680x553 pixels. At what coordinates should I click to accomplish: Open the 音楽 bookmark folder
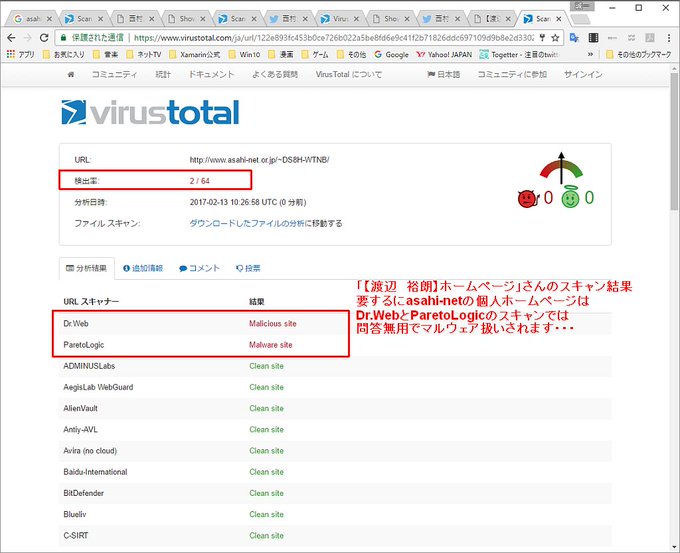click(105, 55)
